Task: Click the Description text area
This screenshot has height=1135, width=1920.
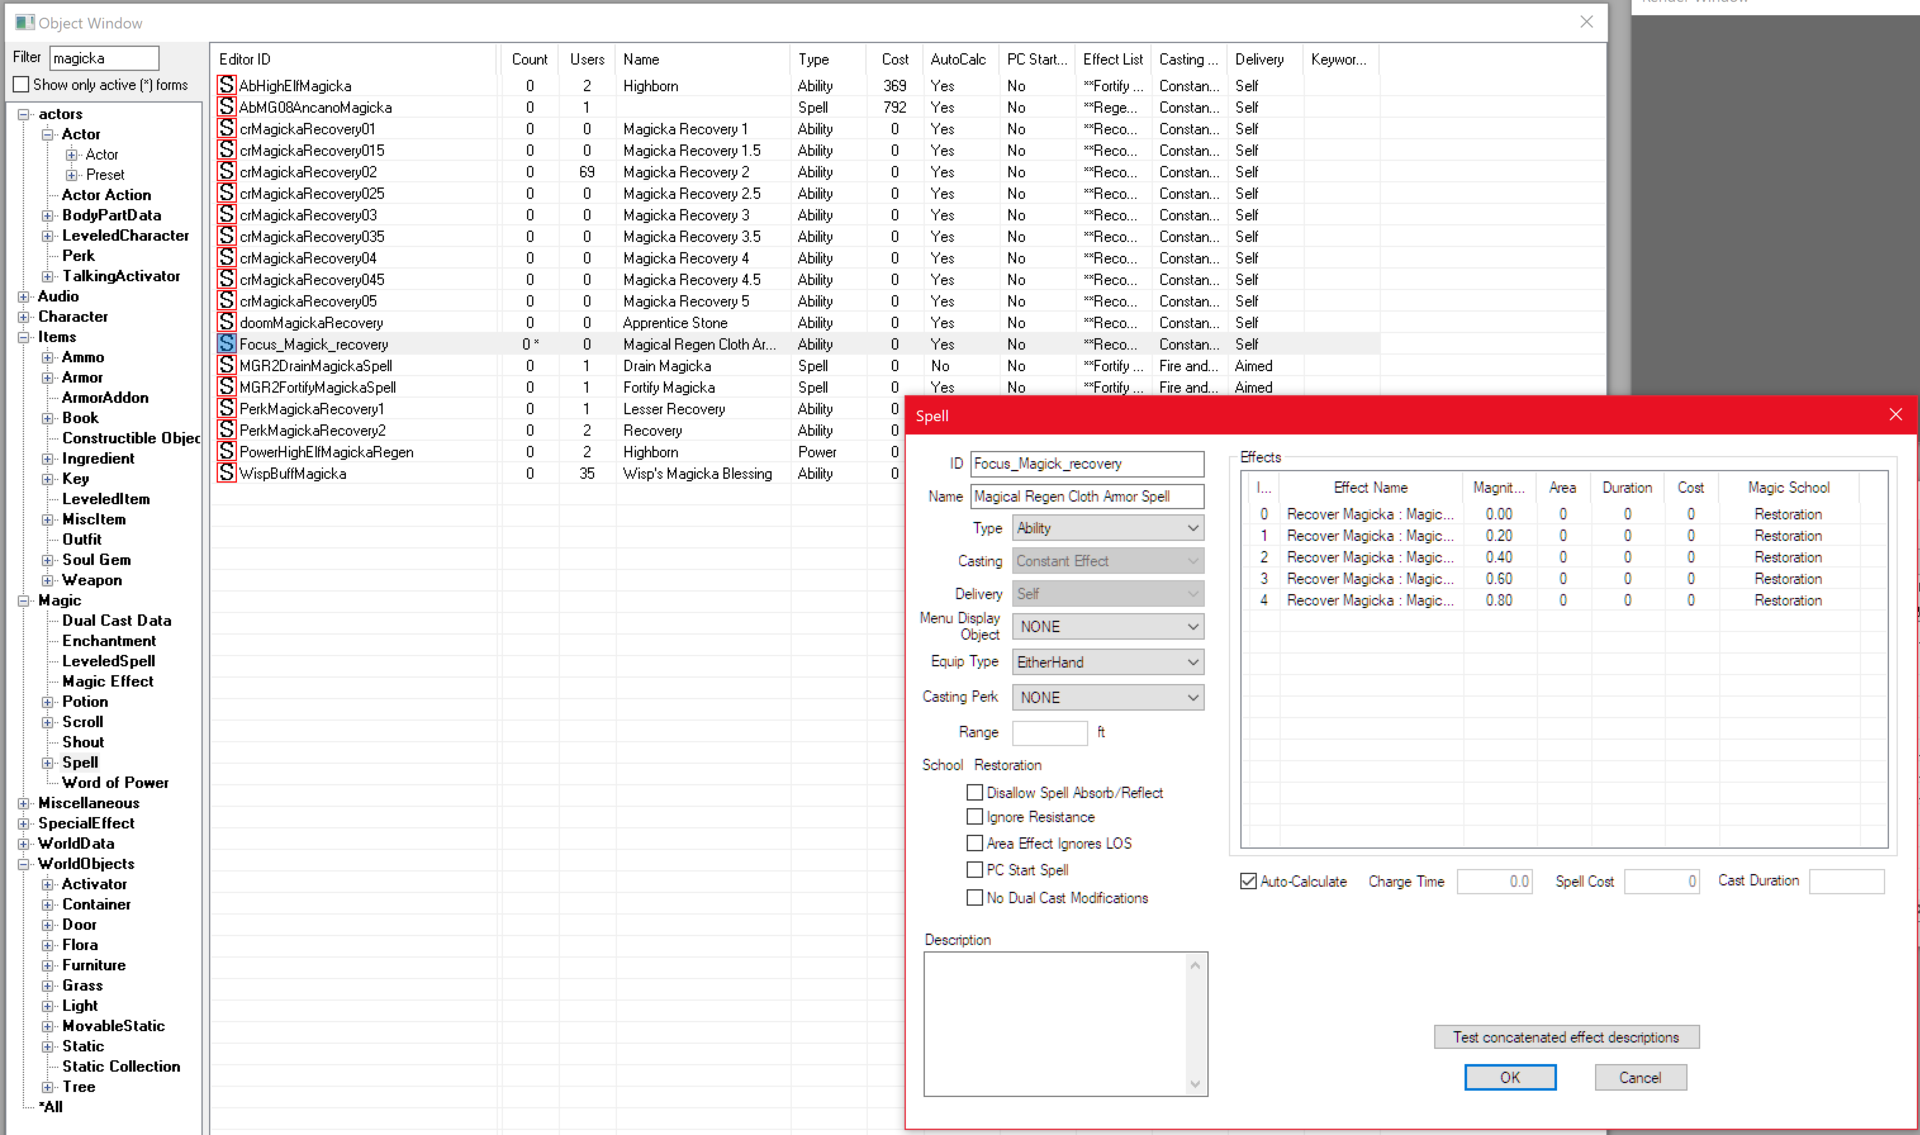Action: [x=1056, y=1024]
